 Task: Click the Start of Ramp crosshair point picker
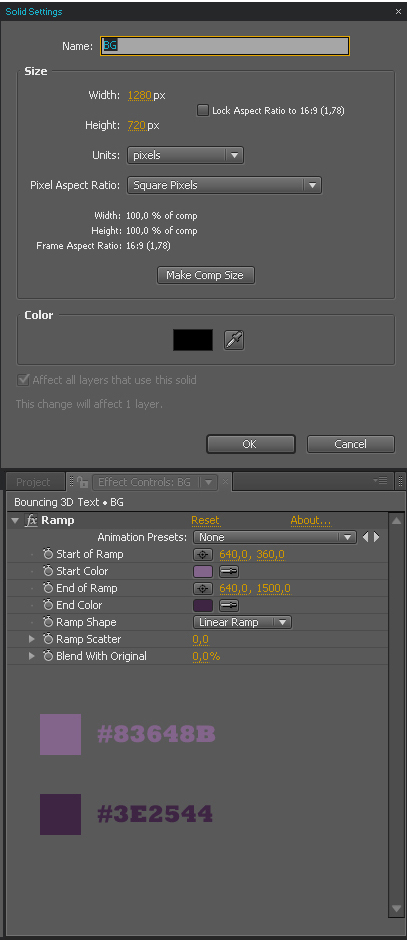pos(203,555)
